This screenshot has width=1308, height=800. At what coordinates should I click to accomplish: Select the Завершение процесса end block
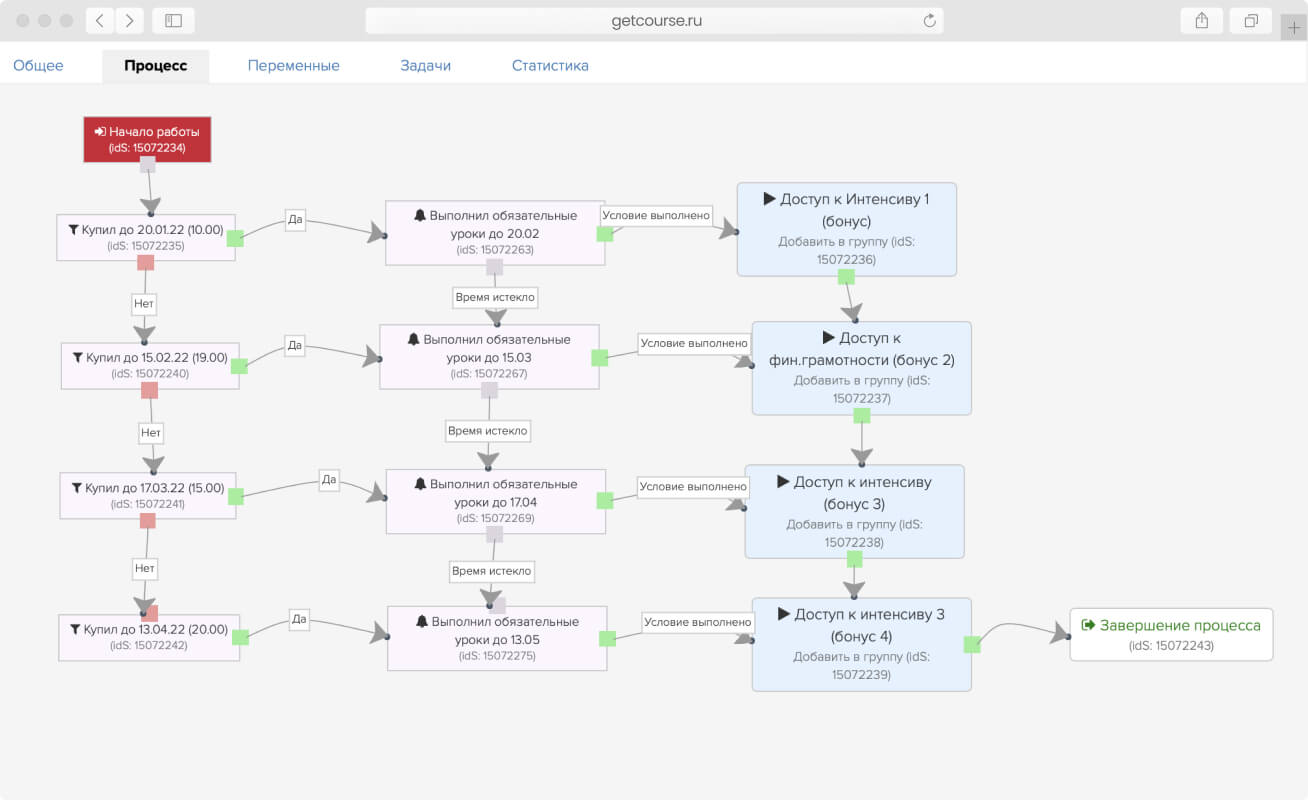(x=1171, y=634)
